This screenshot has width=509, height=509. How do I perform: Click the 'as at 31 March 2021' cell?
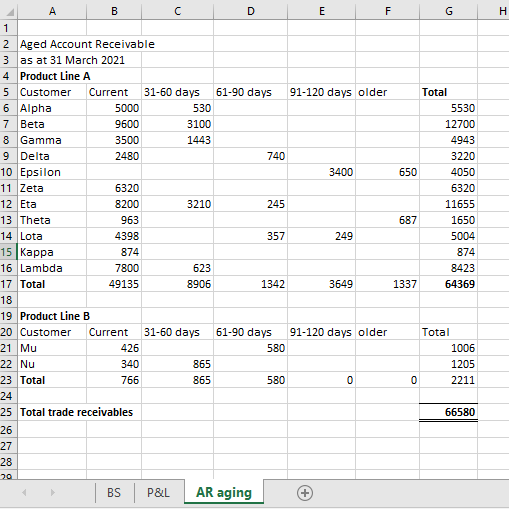[x=72, y=60]
